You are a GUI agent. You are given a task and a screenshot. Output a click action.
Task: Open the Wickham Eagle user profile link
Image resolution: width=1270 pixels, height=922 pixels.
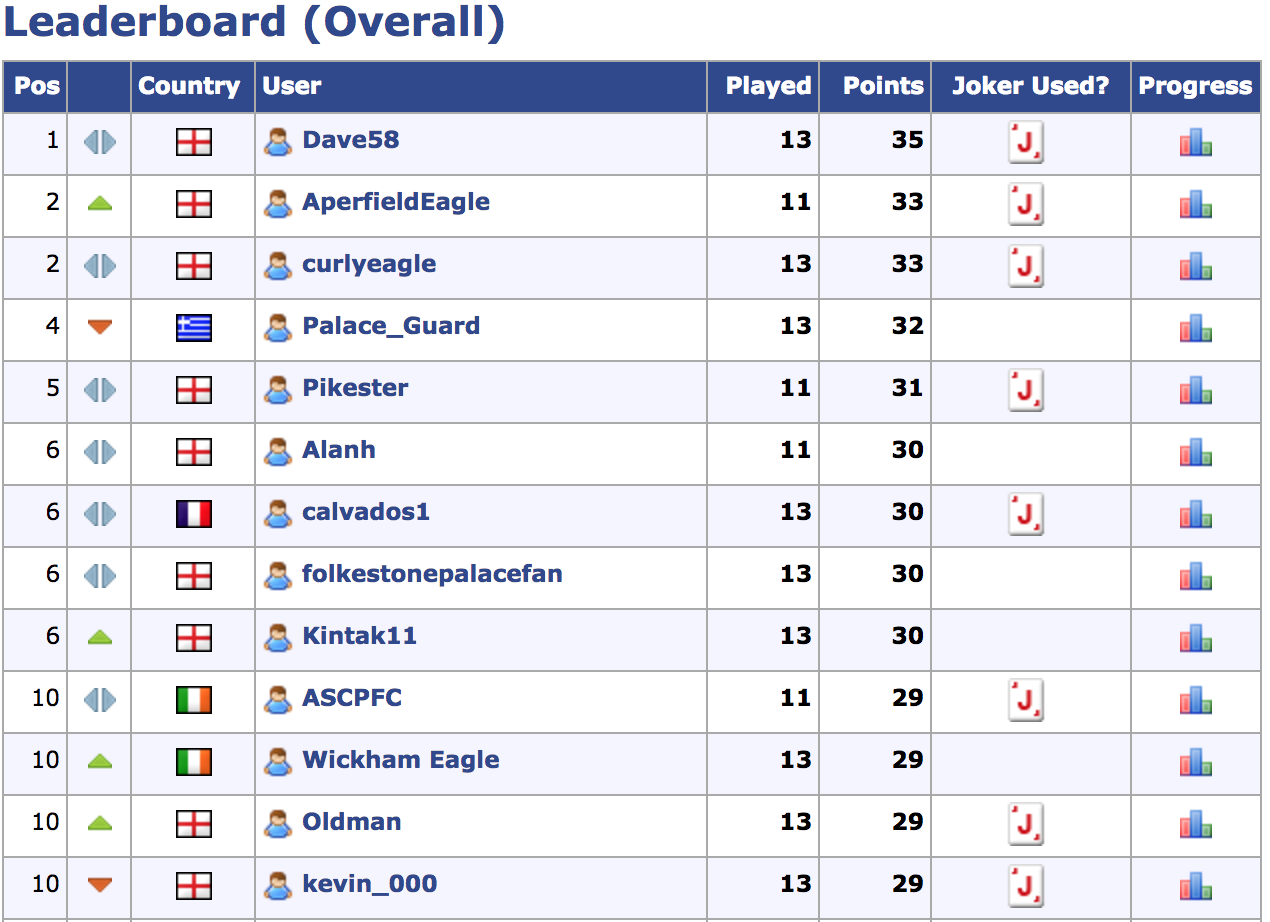pyautogui.click(x=400, y=760)
